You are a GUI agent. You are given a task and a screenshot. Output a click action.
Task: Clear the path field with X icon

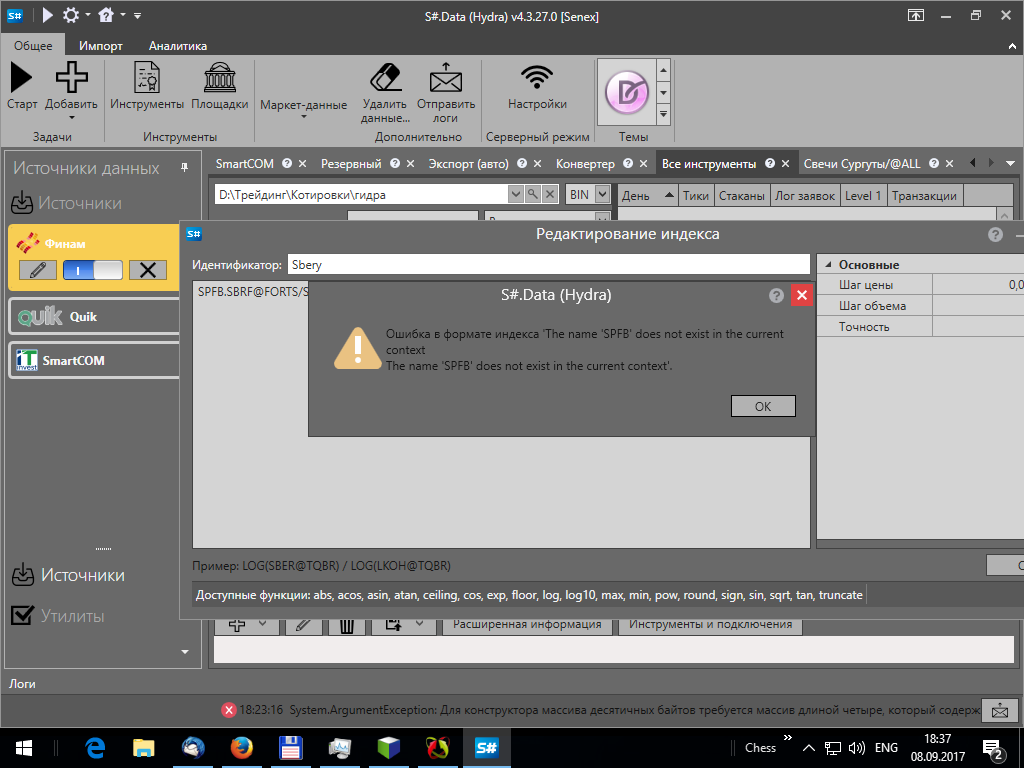tap(550, 194)
